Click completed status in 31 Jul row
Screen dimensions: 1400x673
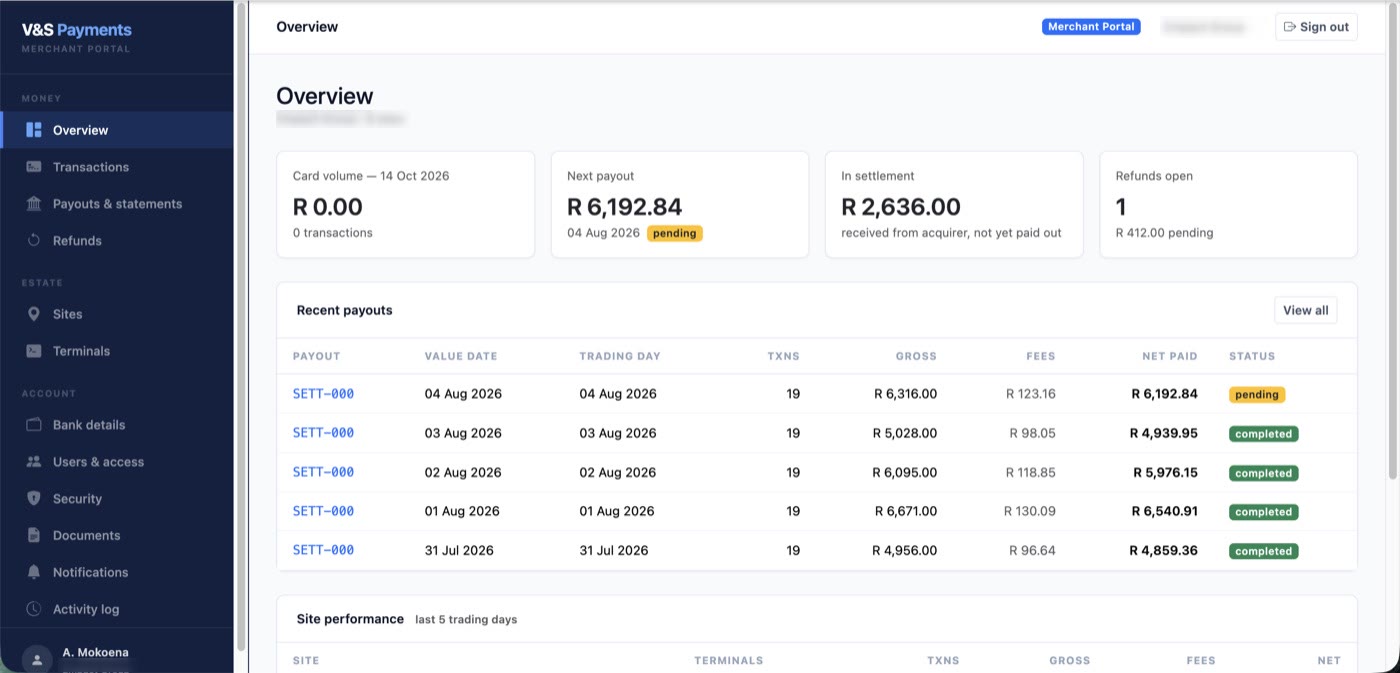(x=1264, y=551)
